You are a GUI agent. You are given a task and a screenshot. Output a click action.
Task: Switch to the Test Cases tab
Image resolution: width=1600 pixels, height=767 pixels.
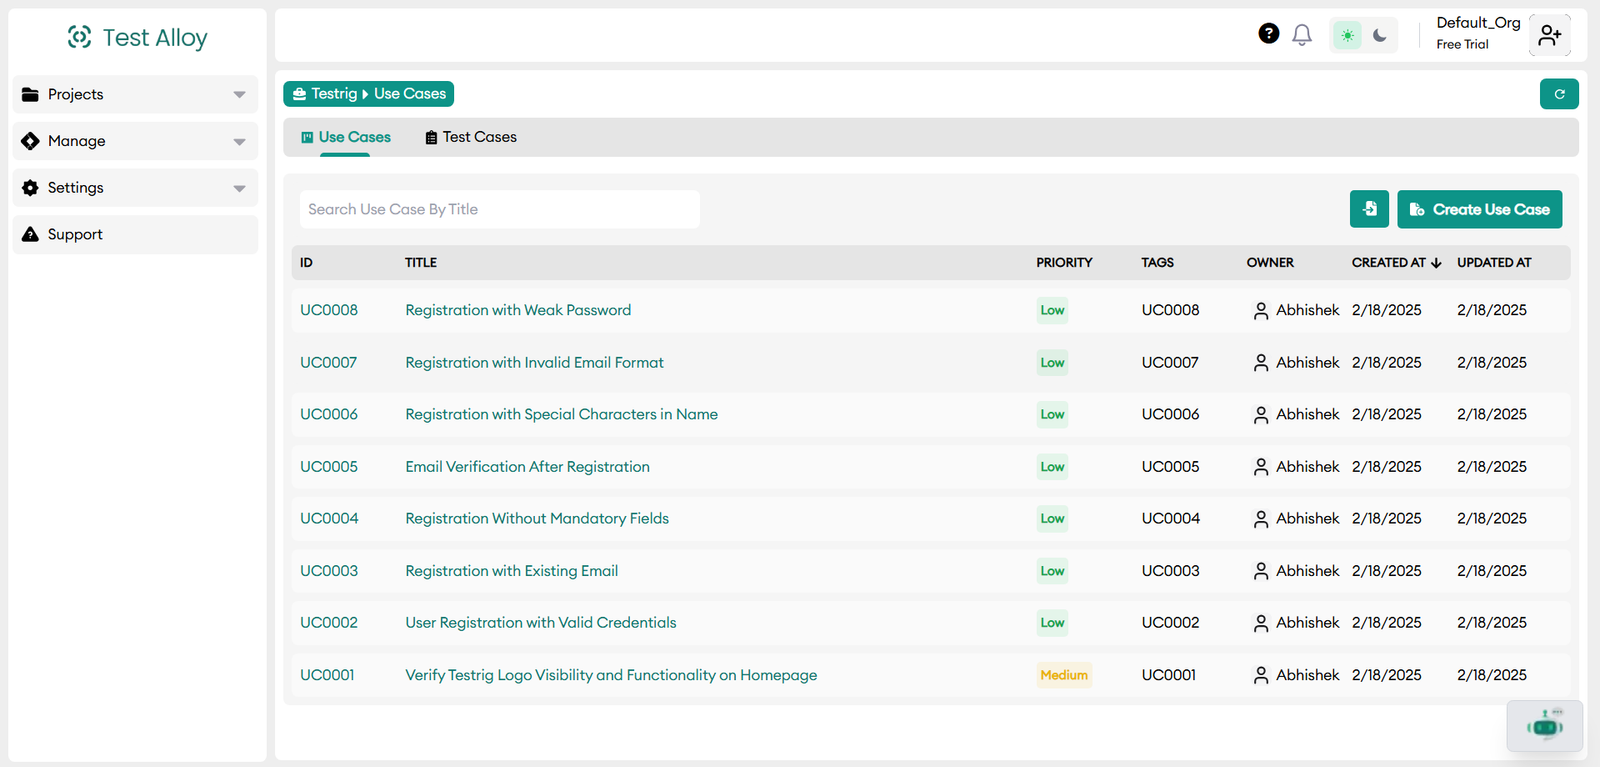(471, 137)
